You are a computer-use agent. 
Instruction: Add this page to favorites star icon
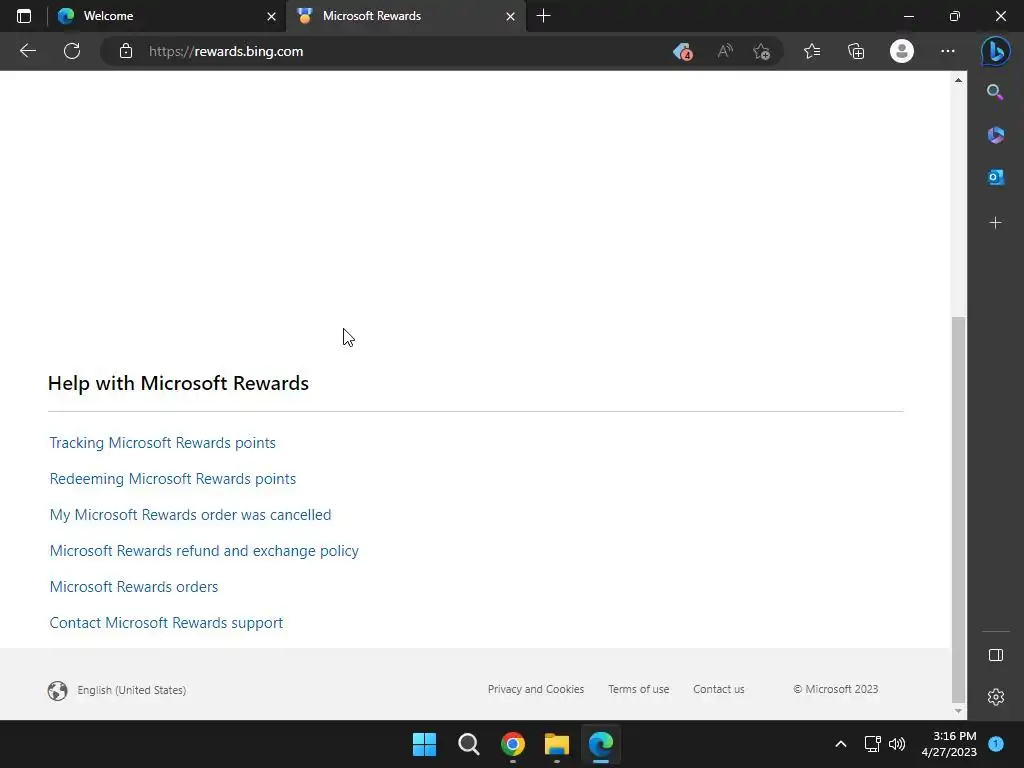(x=761, y=51)
